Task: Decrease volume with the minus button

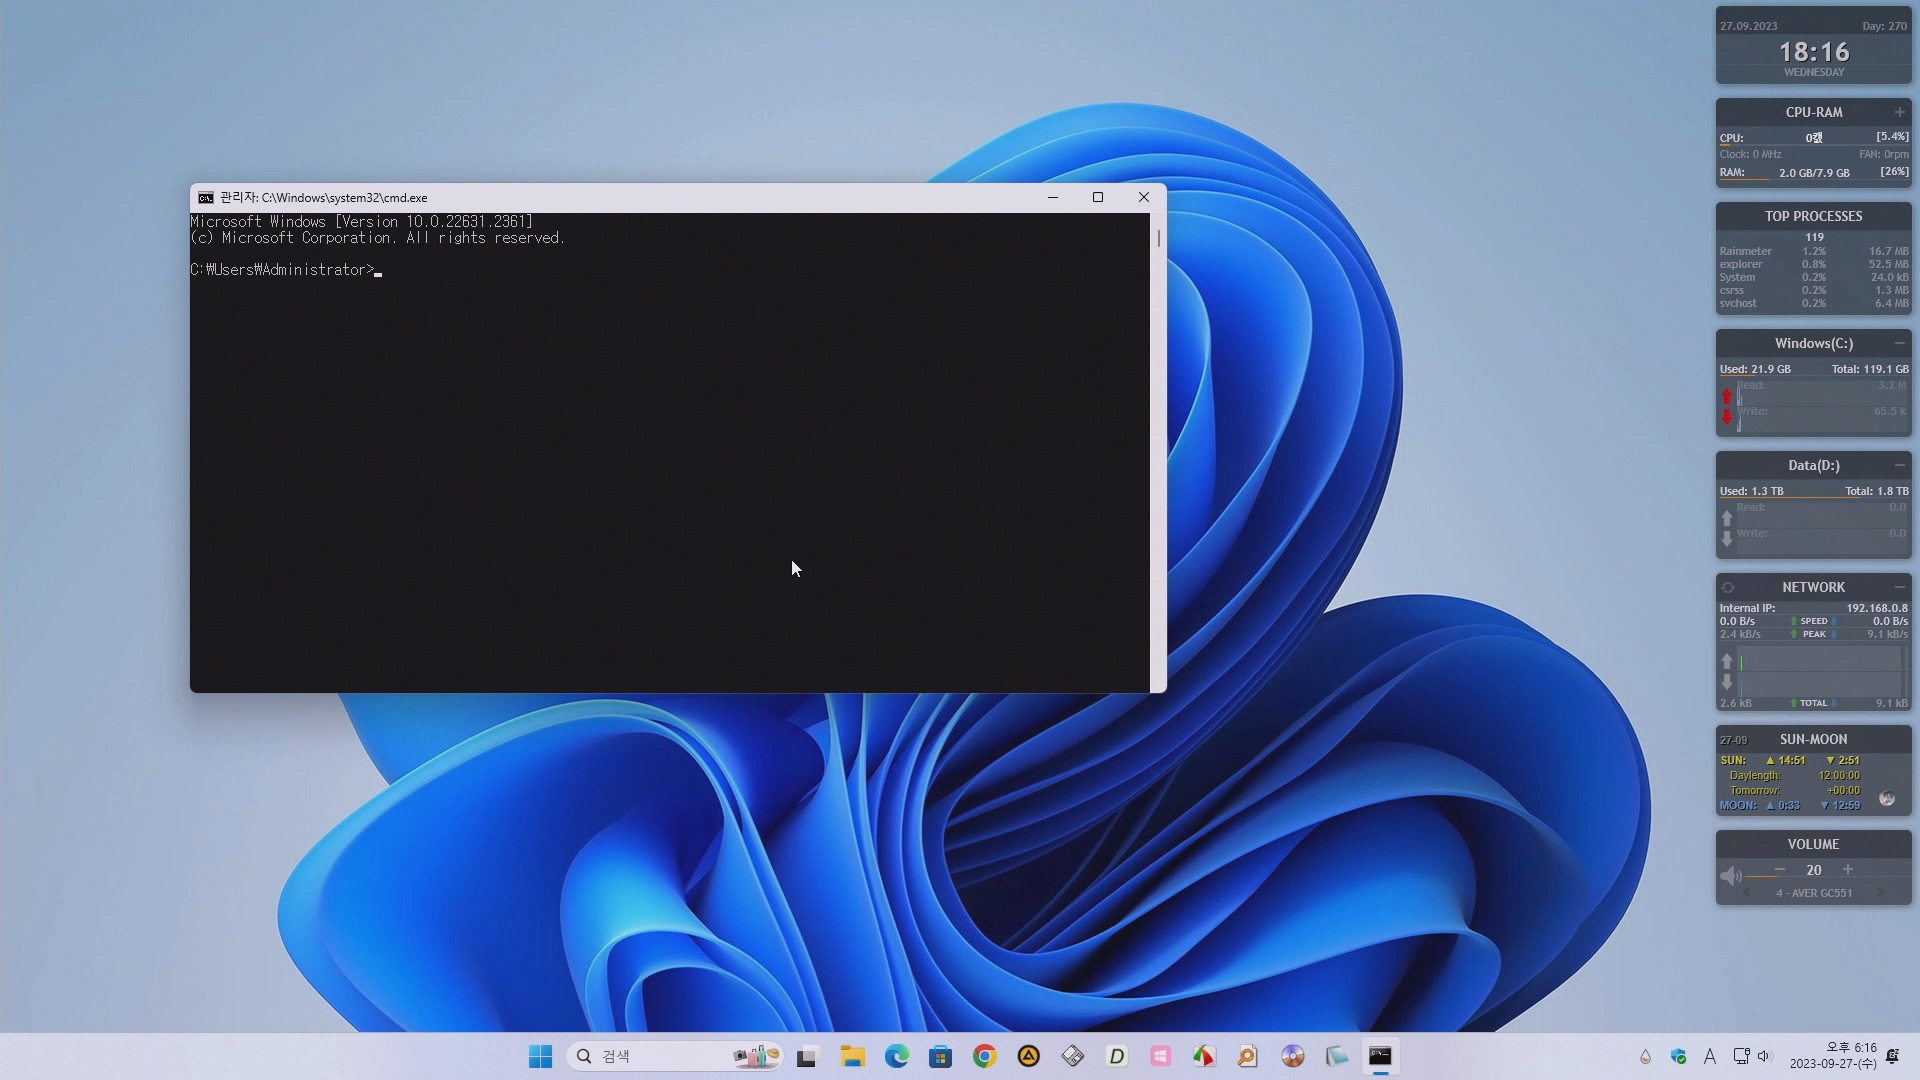Action: point(1780,869)
